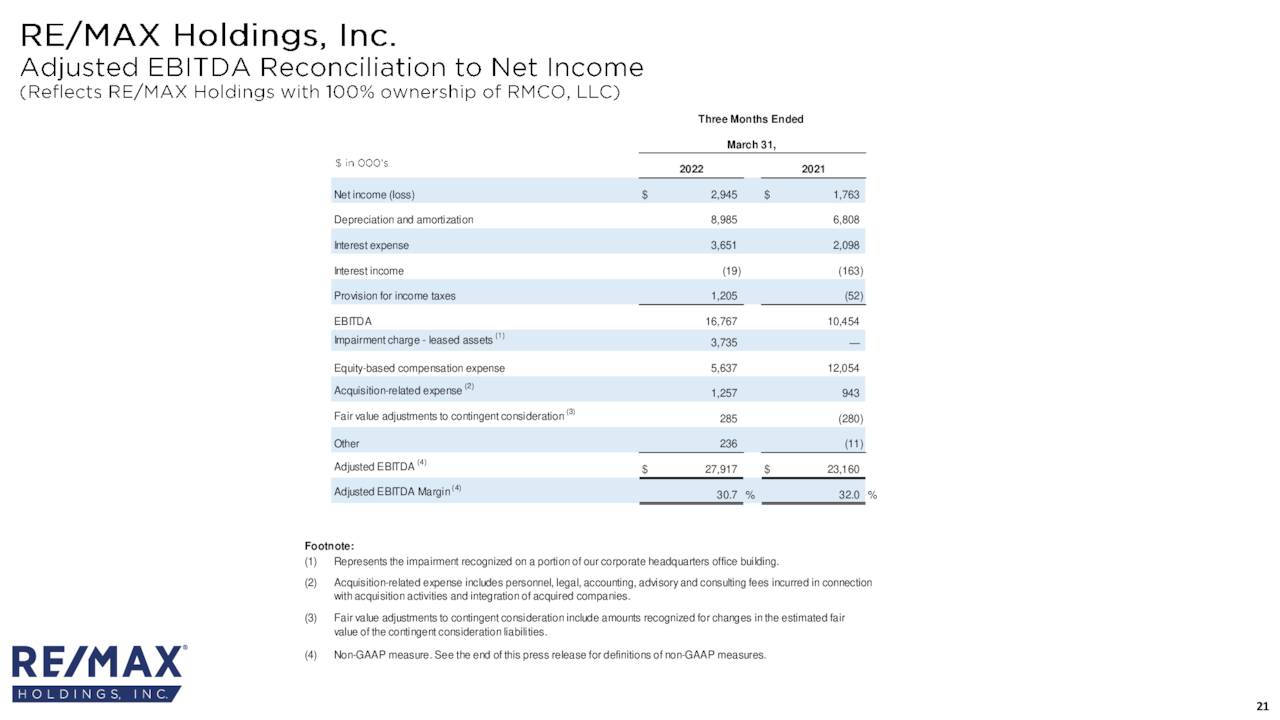Select 'Adjusted EBITDA Reconciliation to Net Income' subtitle
The width and height of the screenshot is (1280, 720).
point(332,68)
